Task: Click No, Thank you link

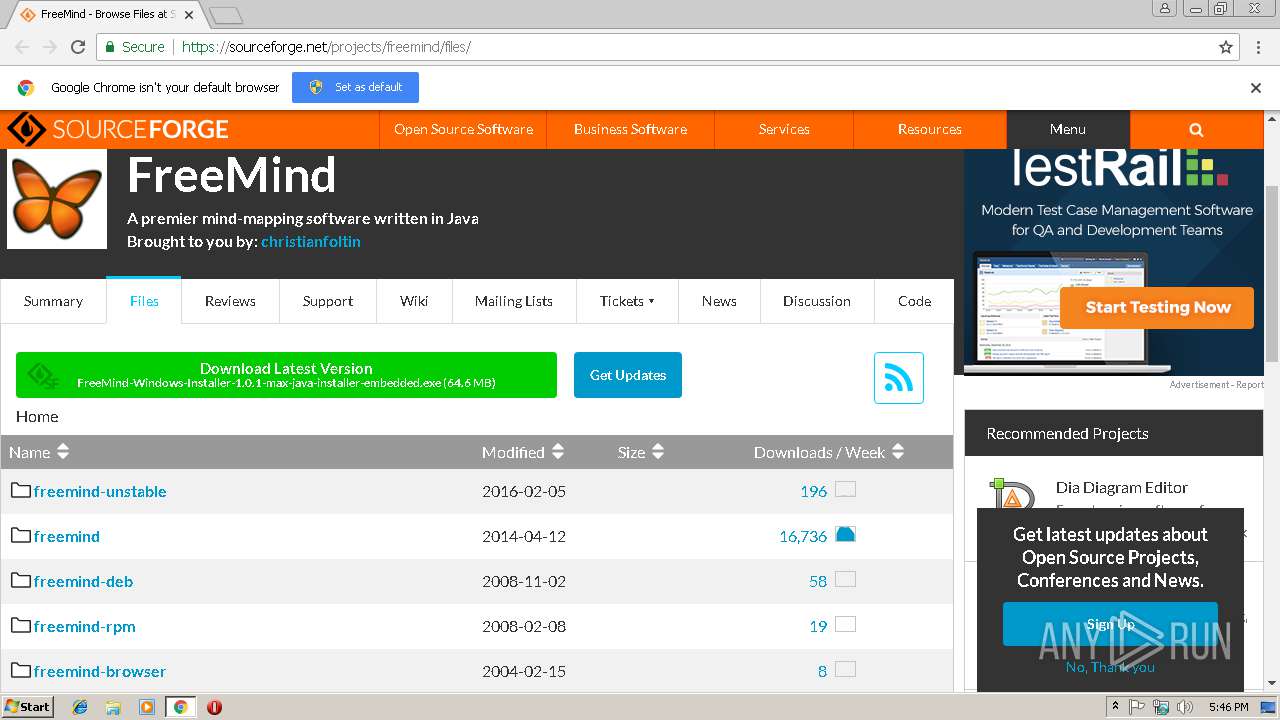Action: coord(1110,667)
